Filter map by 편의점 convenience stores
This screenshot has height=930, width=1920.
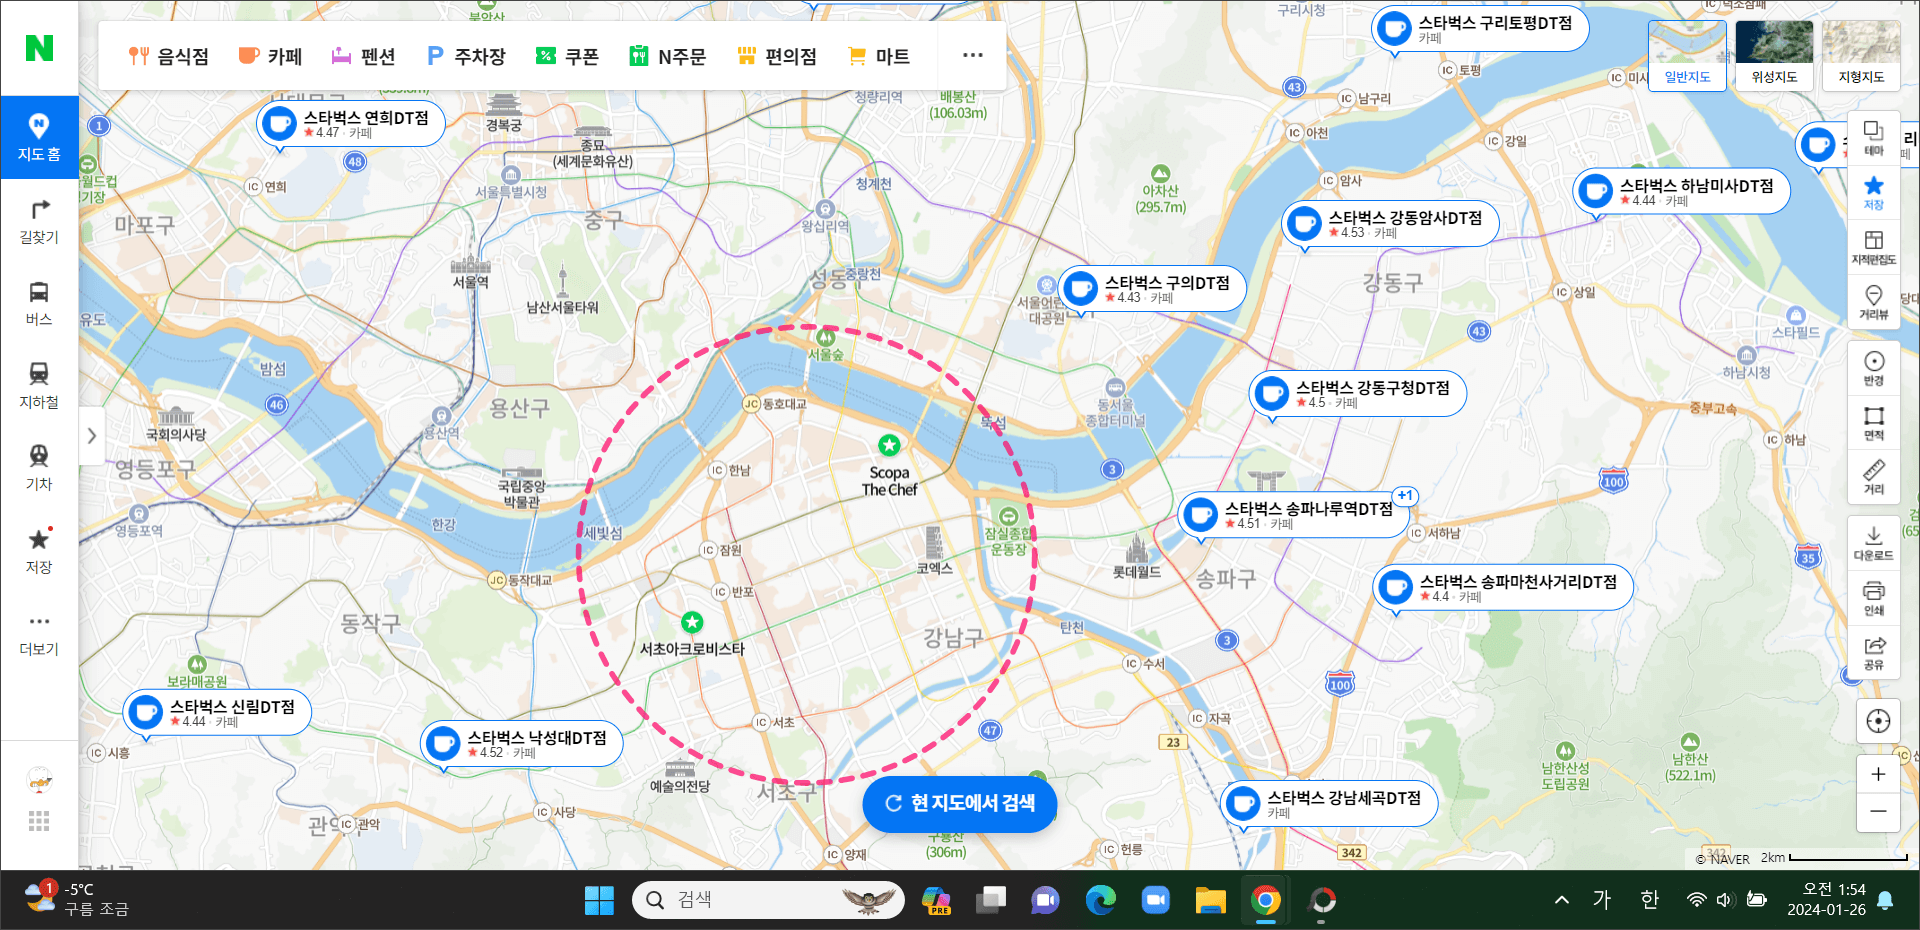coord(777,56)
